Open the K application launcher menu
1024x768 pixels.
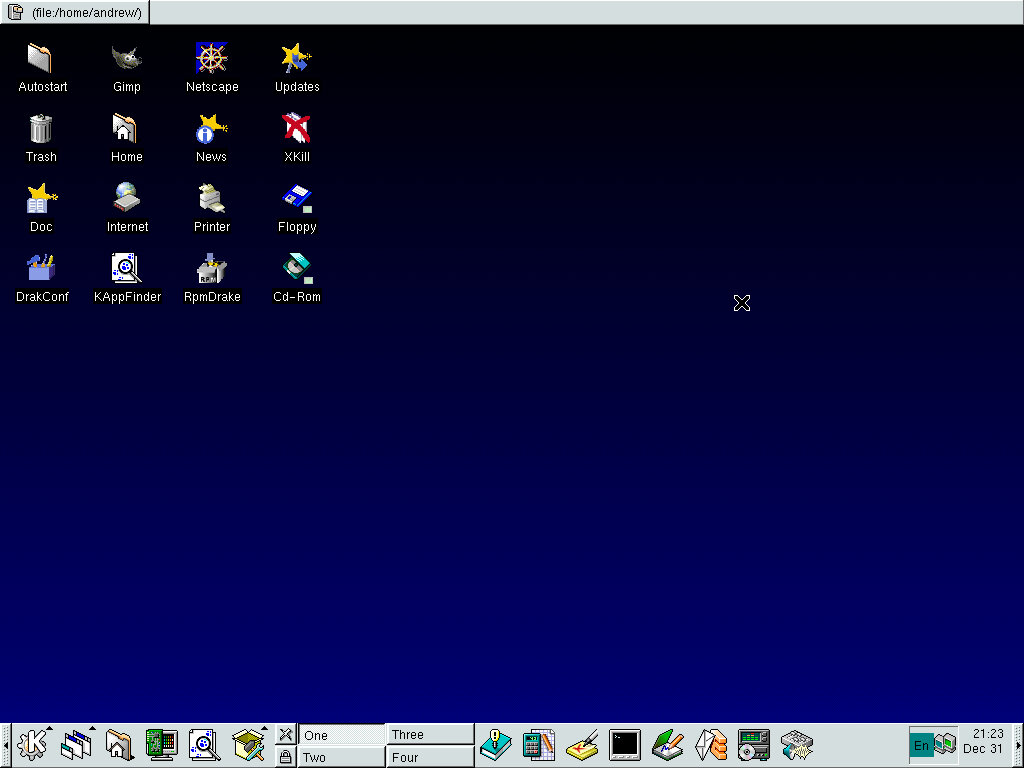pos(34,745)
